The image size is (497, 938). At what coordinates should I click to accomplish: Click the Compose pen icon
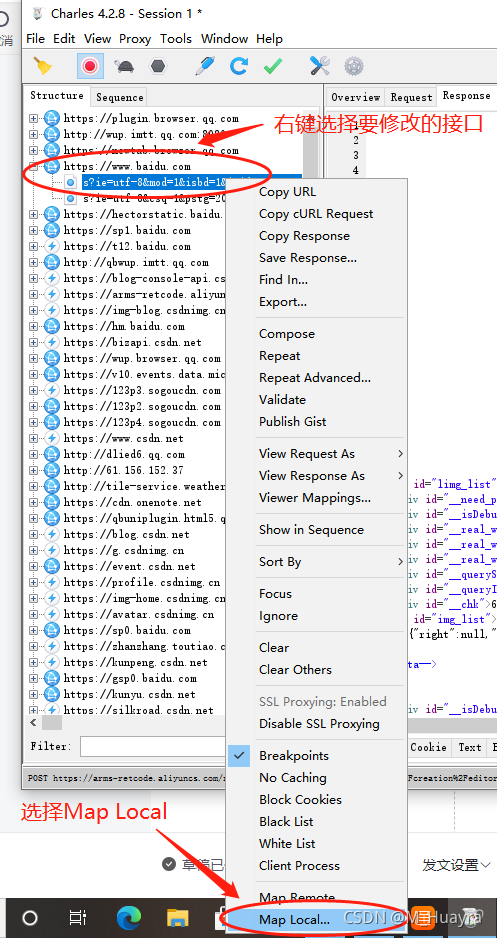[205, 66]
